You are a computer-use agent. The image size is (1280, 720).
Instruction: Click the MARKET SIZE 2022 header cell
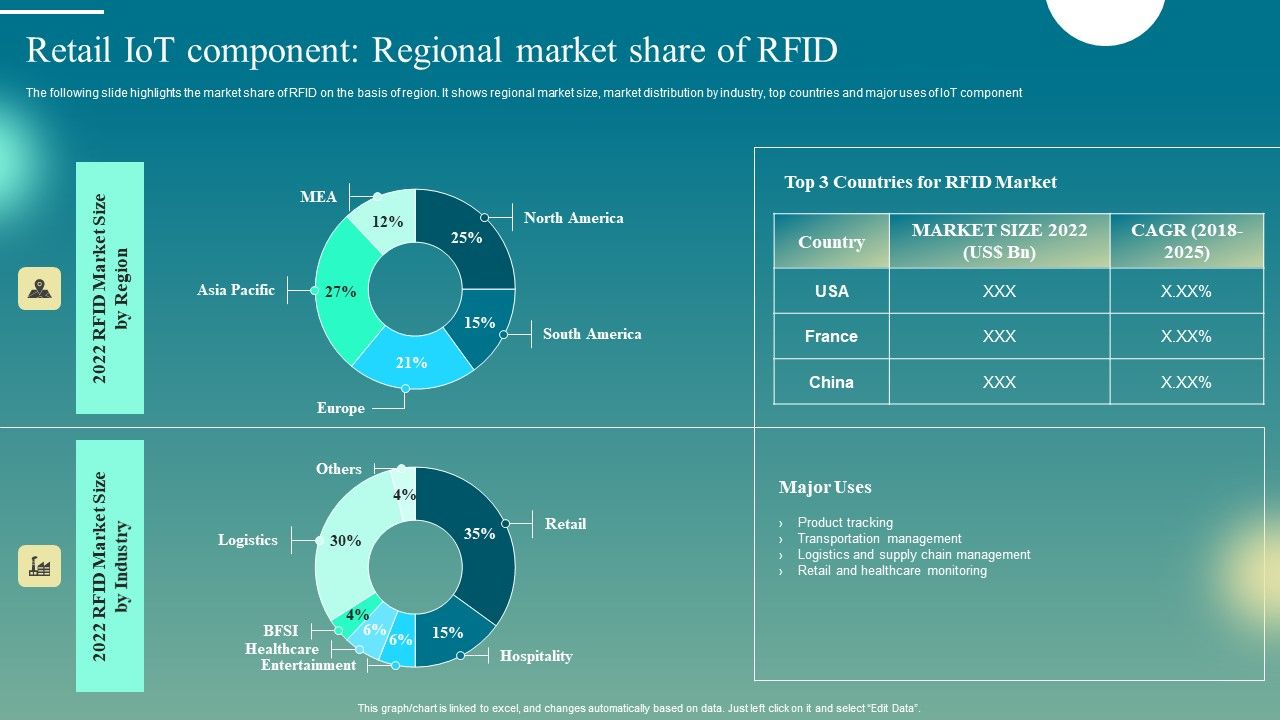coord(999,241)
